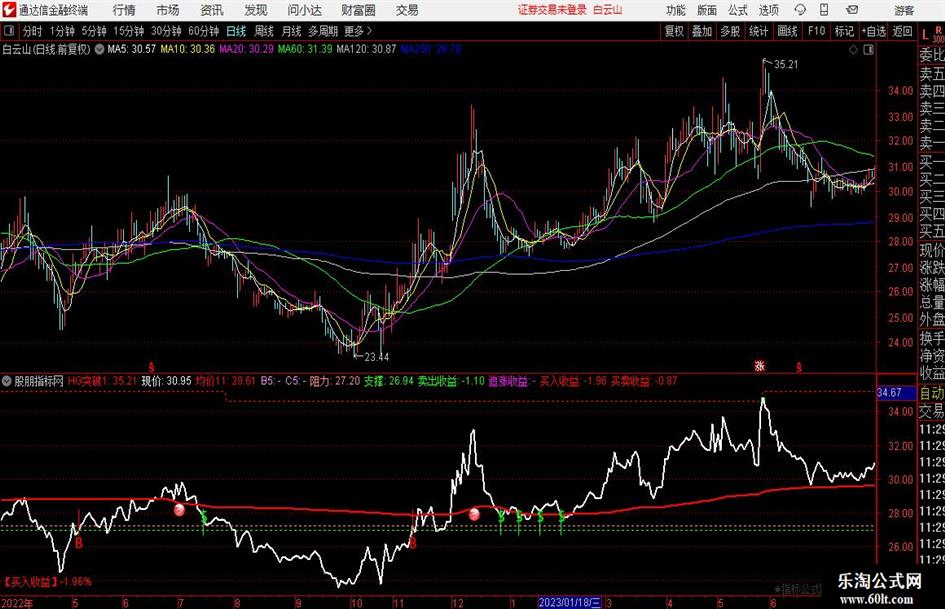Click the 23.44 low price marker

[377, 357]
